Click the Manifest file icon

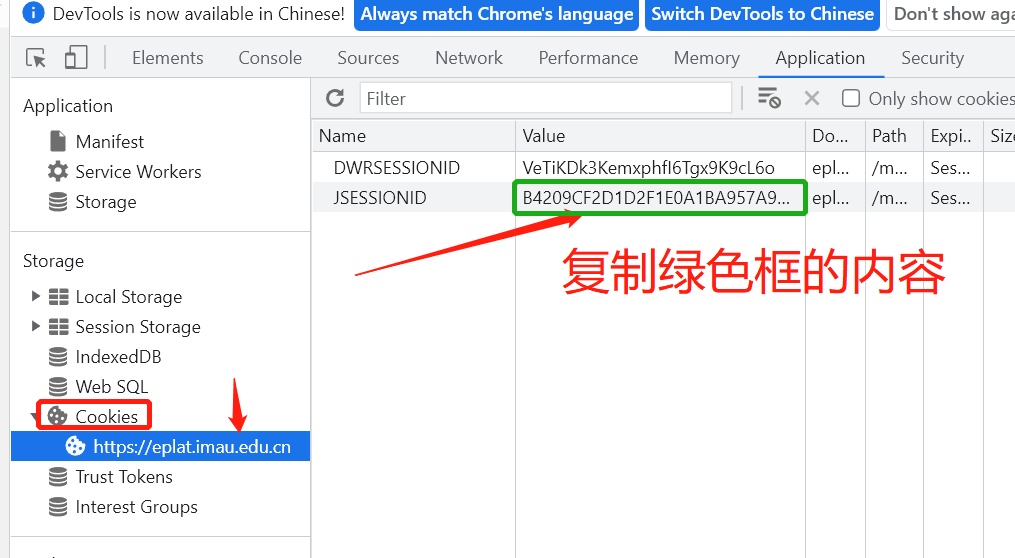(x=58, y=141)
